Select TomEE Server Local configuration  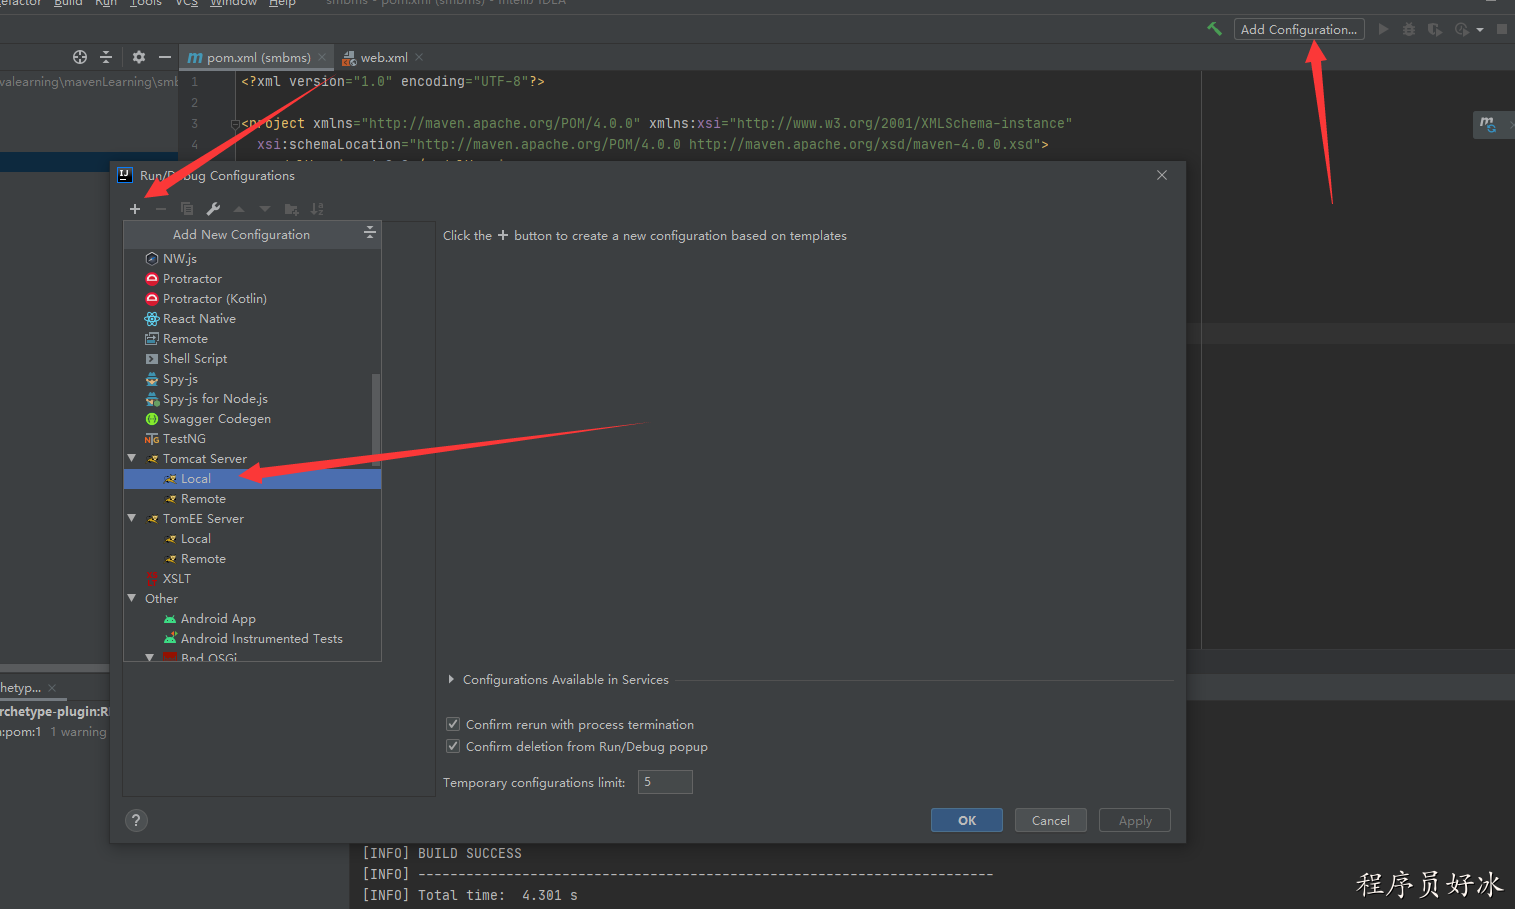pyautogui.click(x=252, y=538)
